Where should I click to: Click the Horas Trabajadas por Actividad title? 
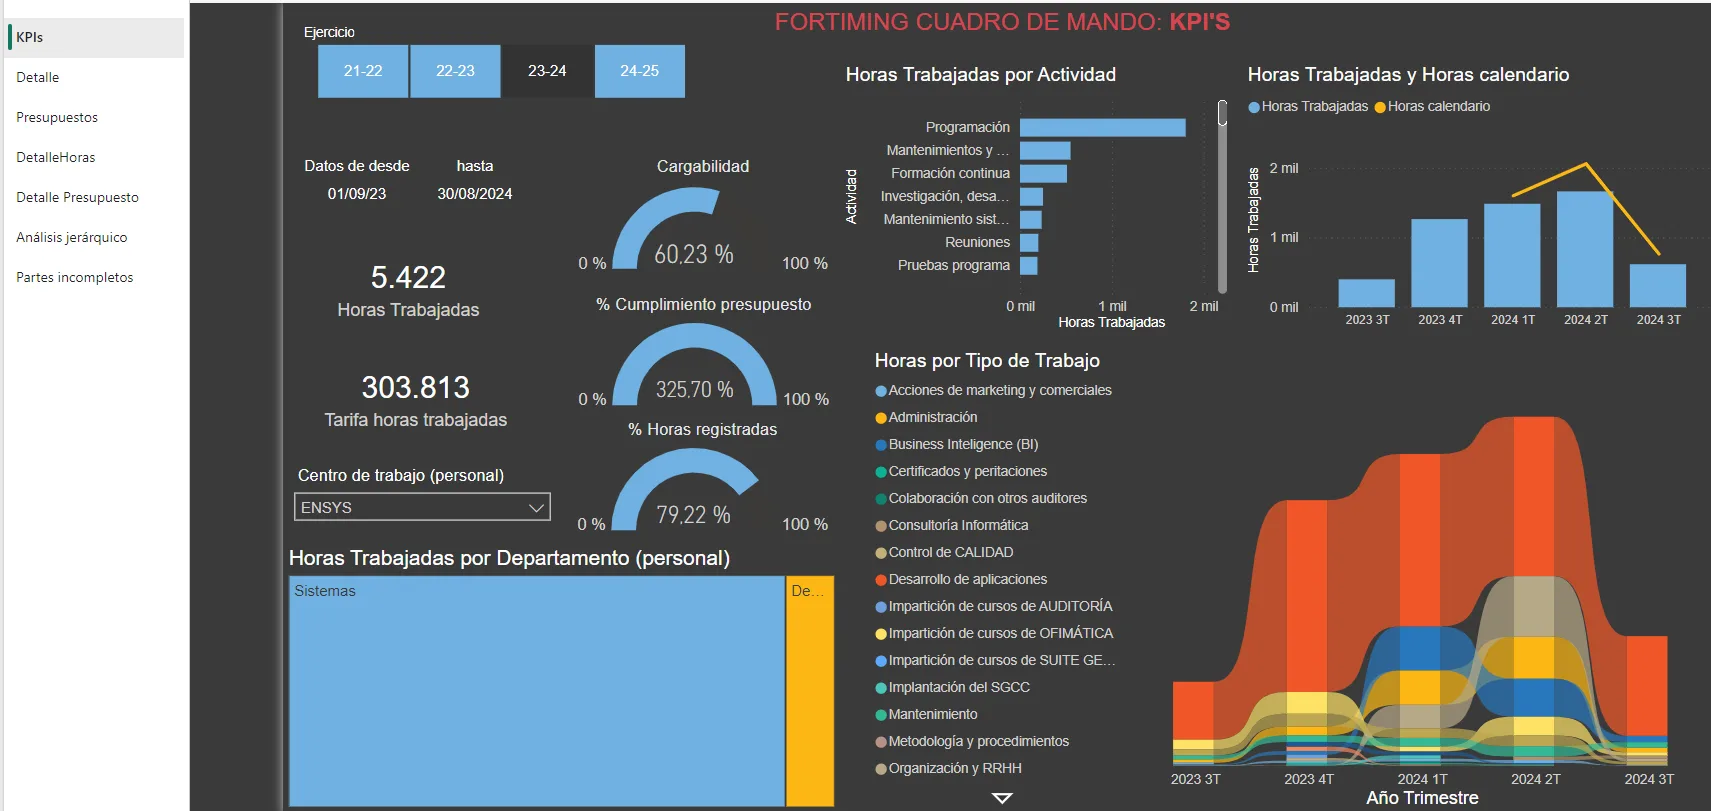pos(981,75)
